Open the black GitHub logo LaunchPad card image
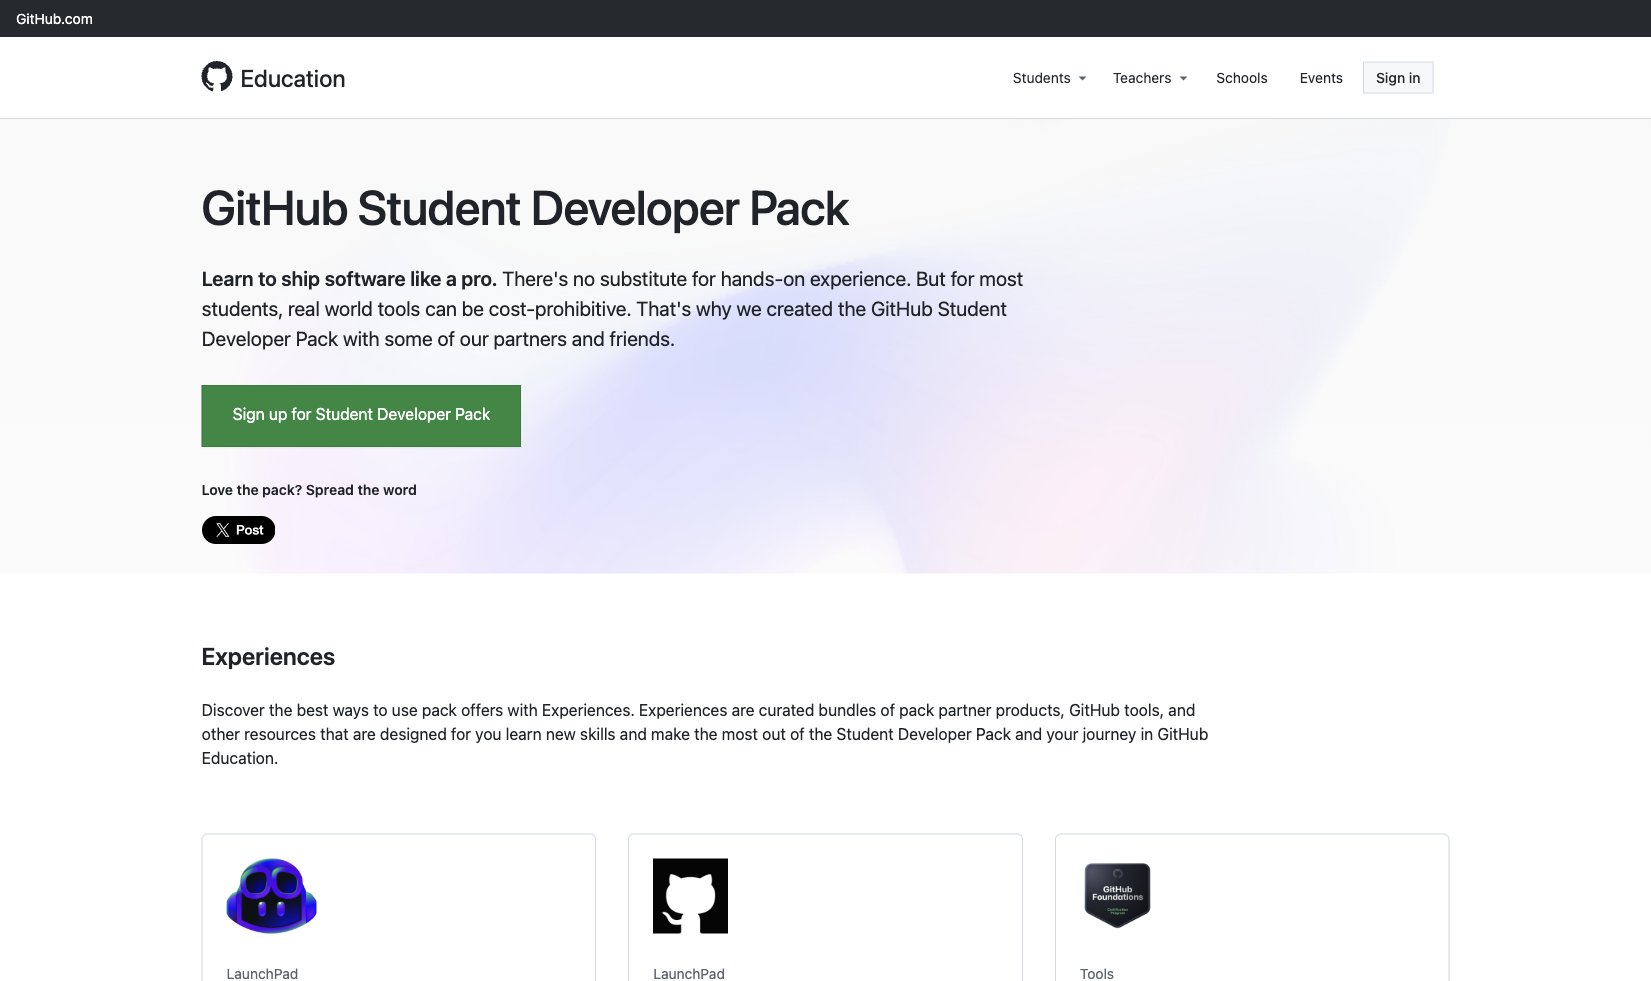This screenshot has width=1651, height=981. [x=690, y=896]
